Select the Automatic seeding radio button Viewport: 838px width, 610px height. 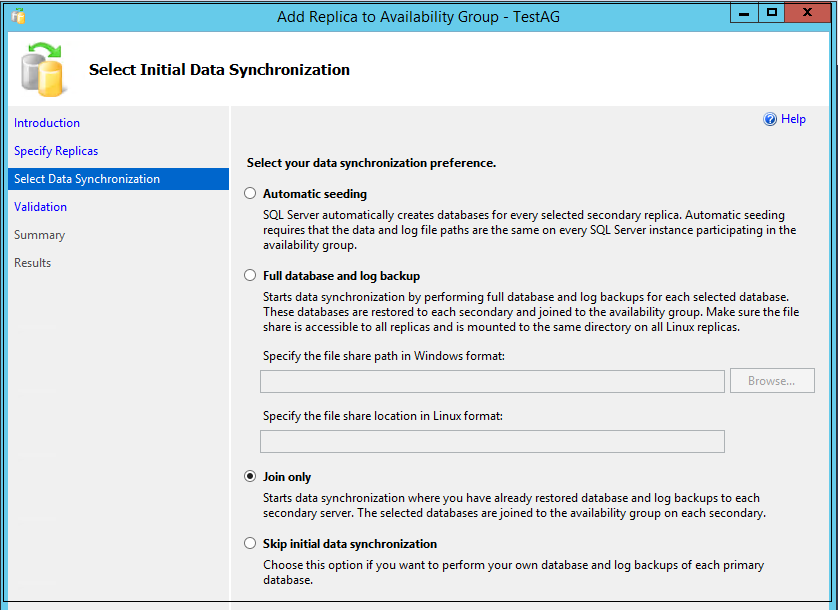[250, 194]
